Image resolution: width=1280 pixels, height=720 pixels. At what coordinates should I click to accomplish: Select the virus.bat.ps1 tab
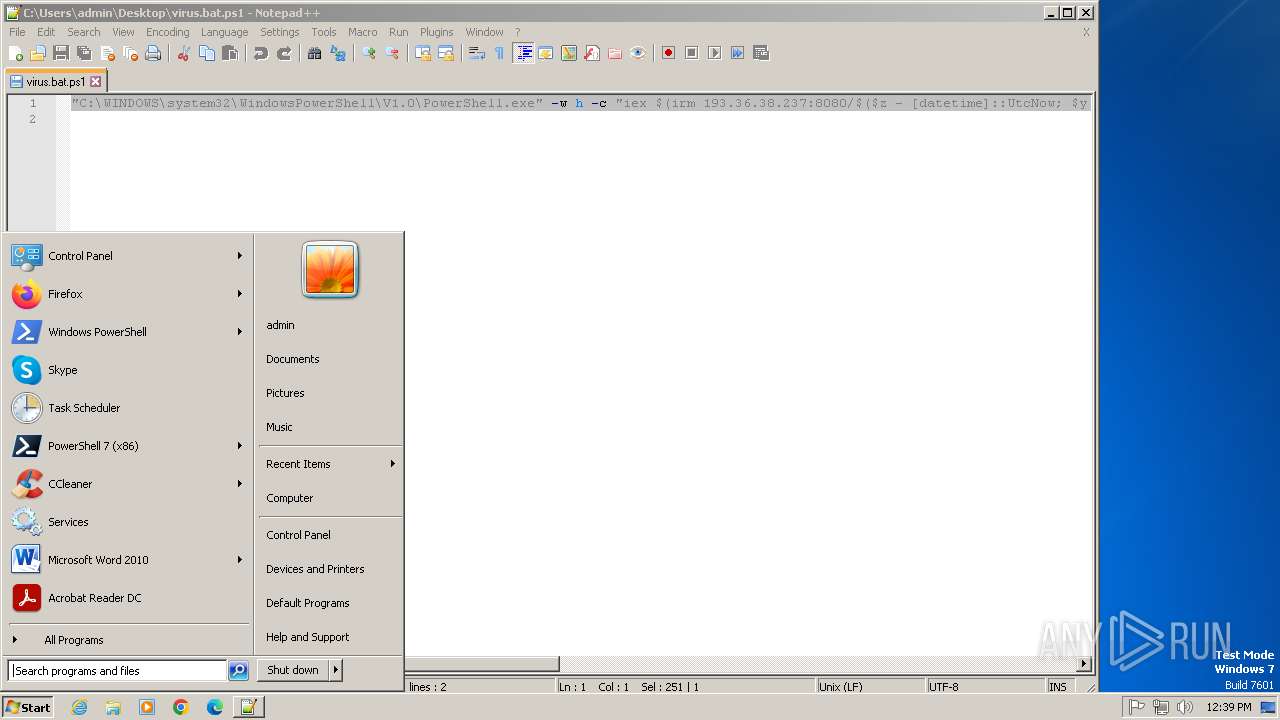[x=55, y=82]
